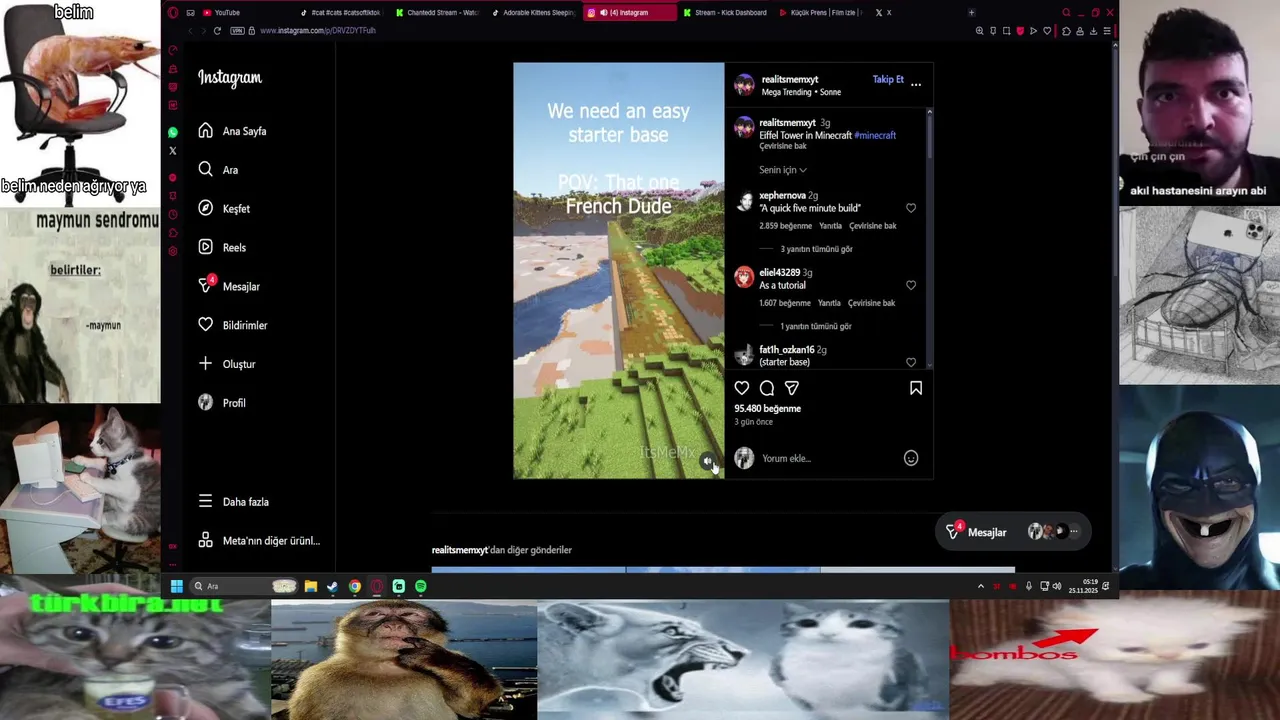Open Mesajlar in the left sidebar

pos(229,286)
